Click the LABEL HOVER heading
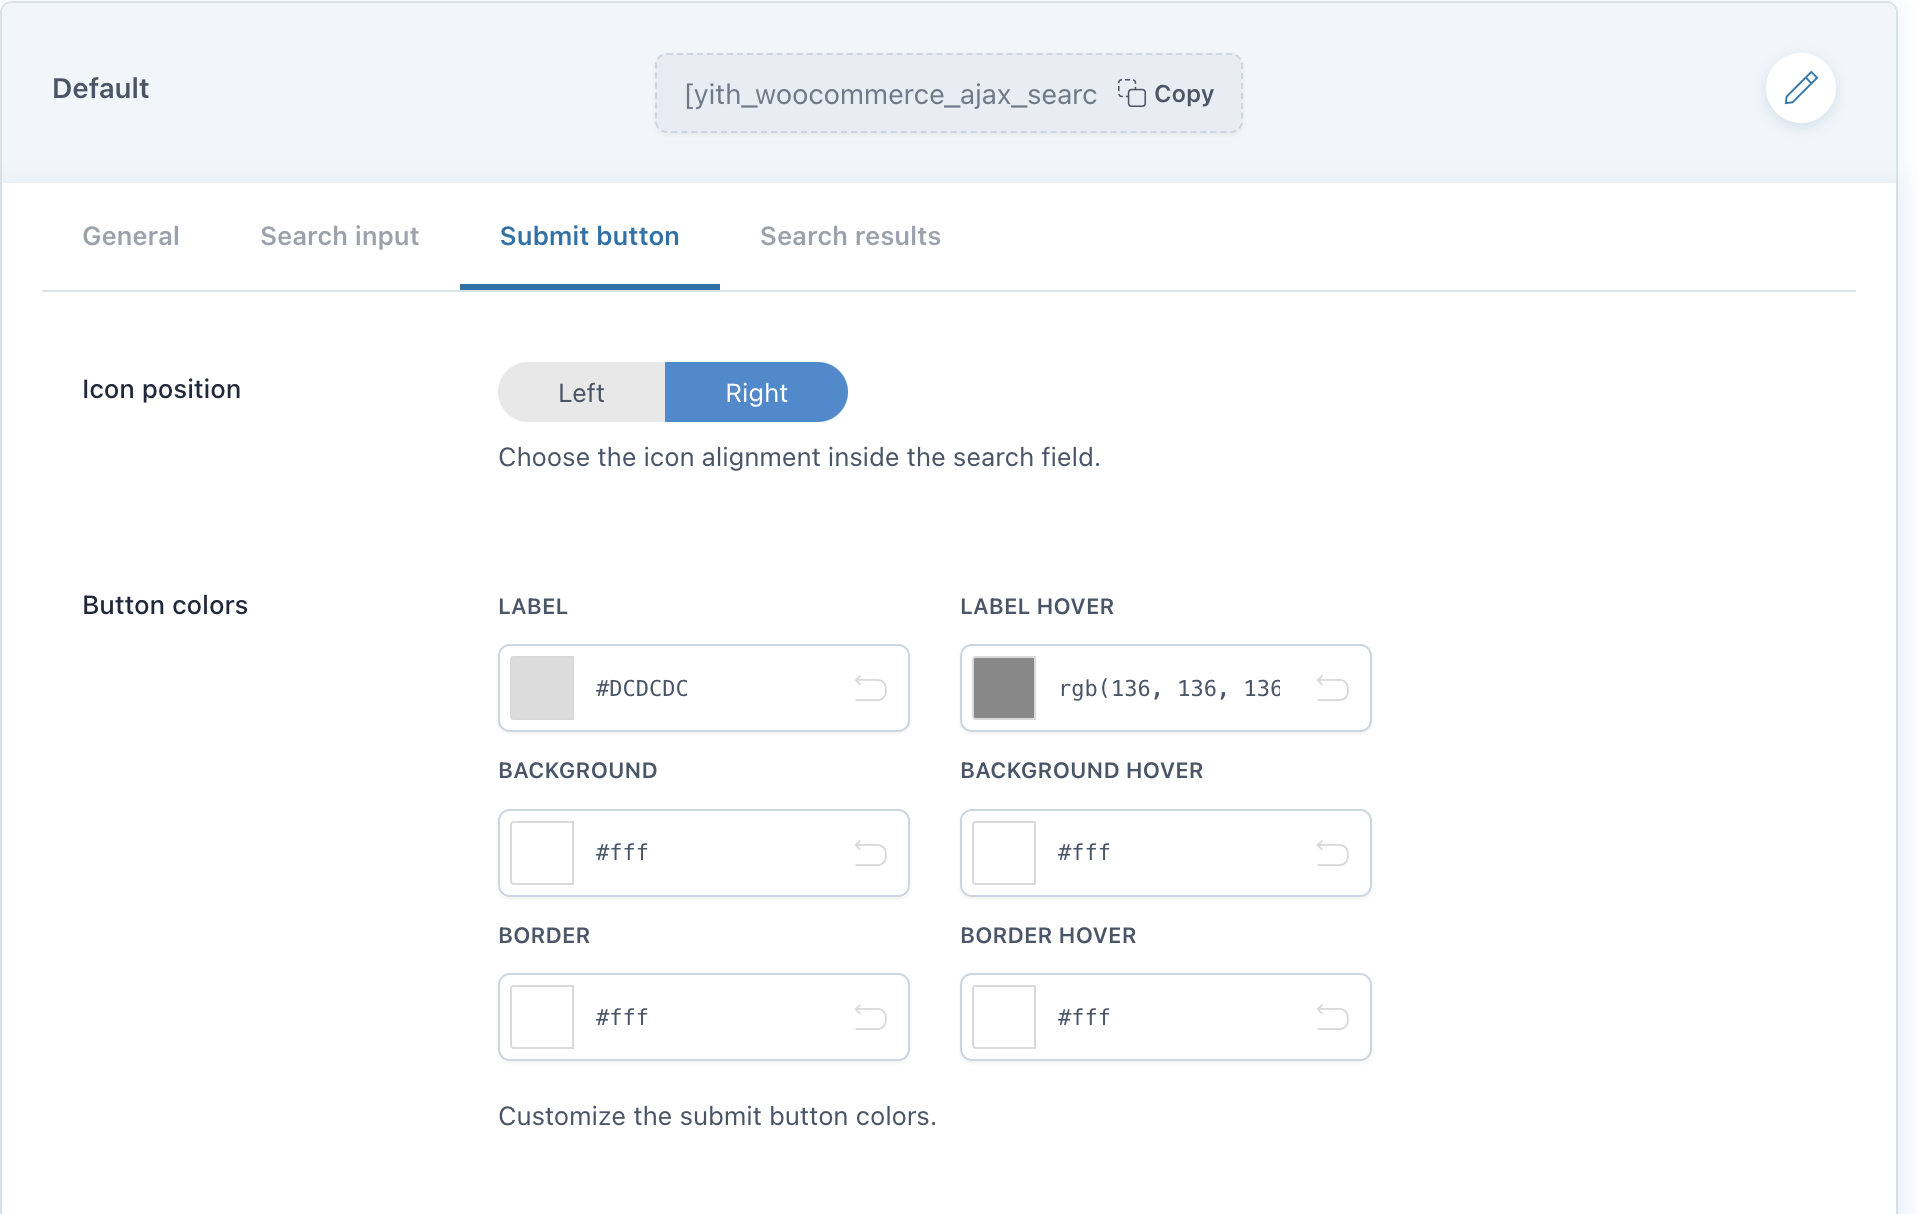The height and width of the screenshot is (1214, 1918). 1037,606
